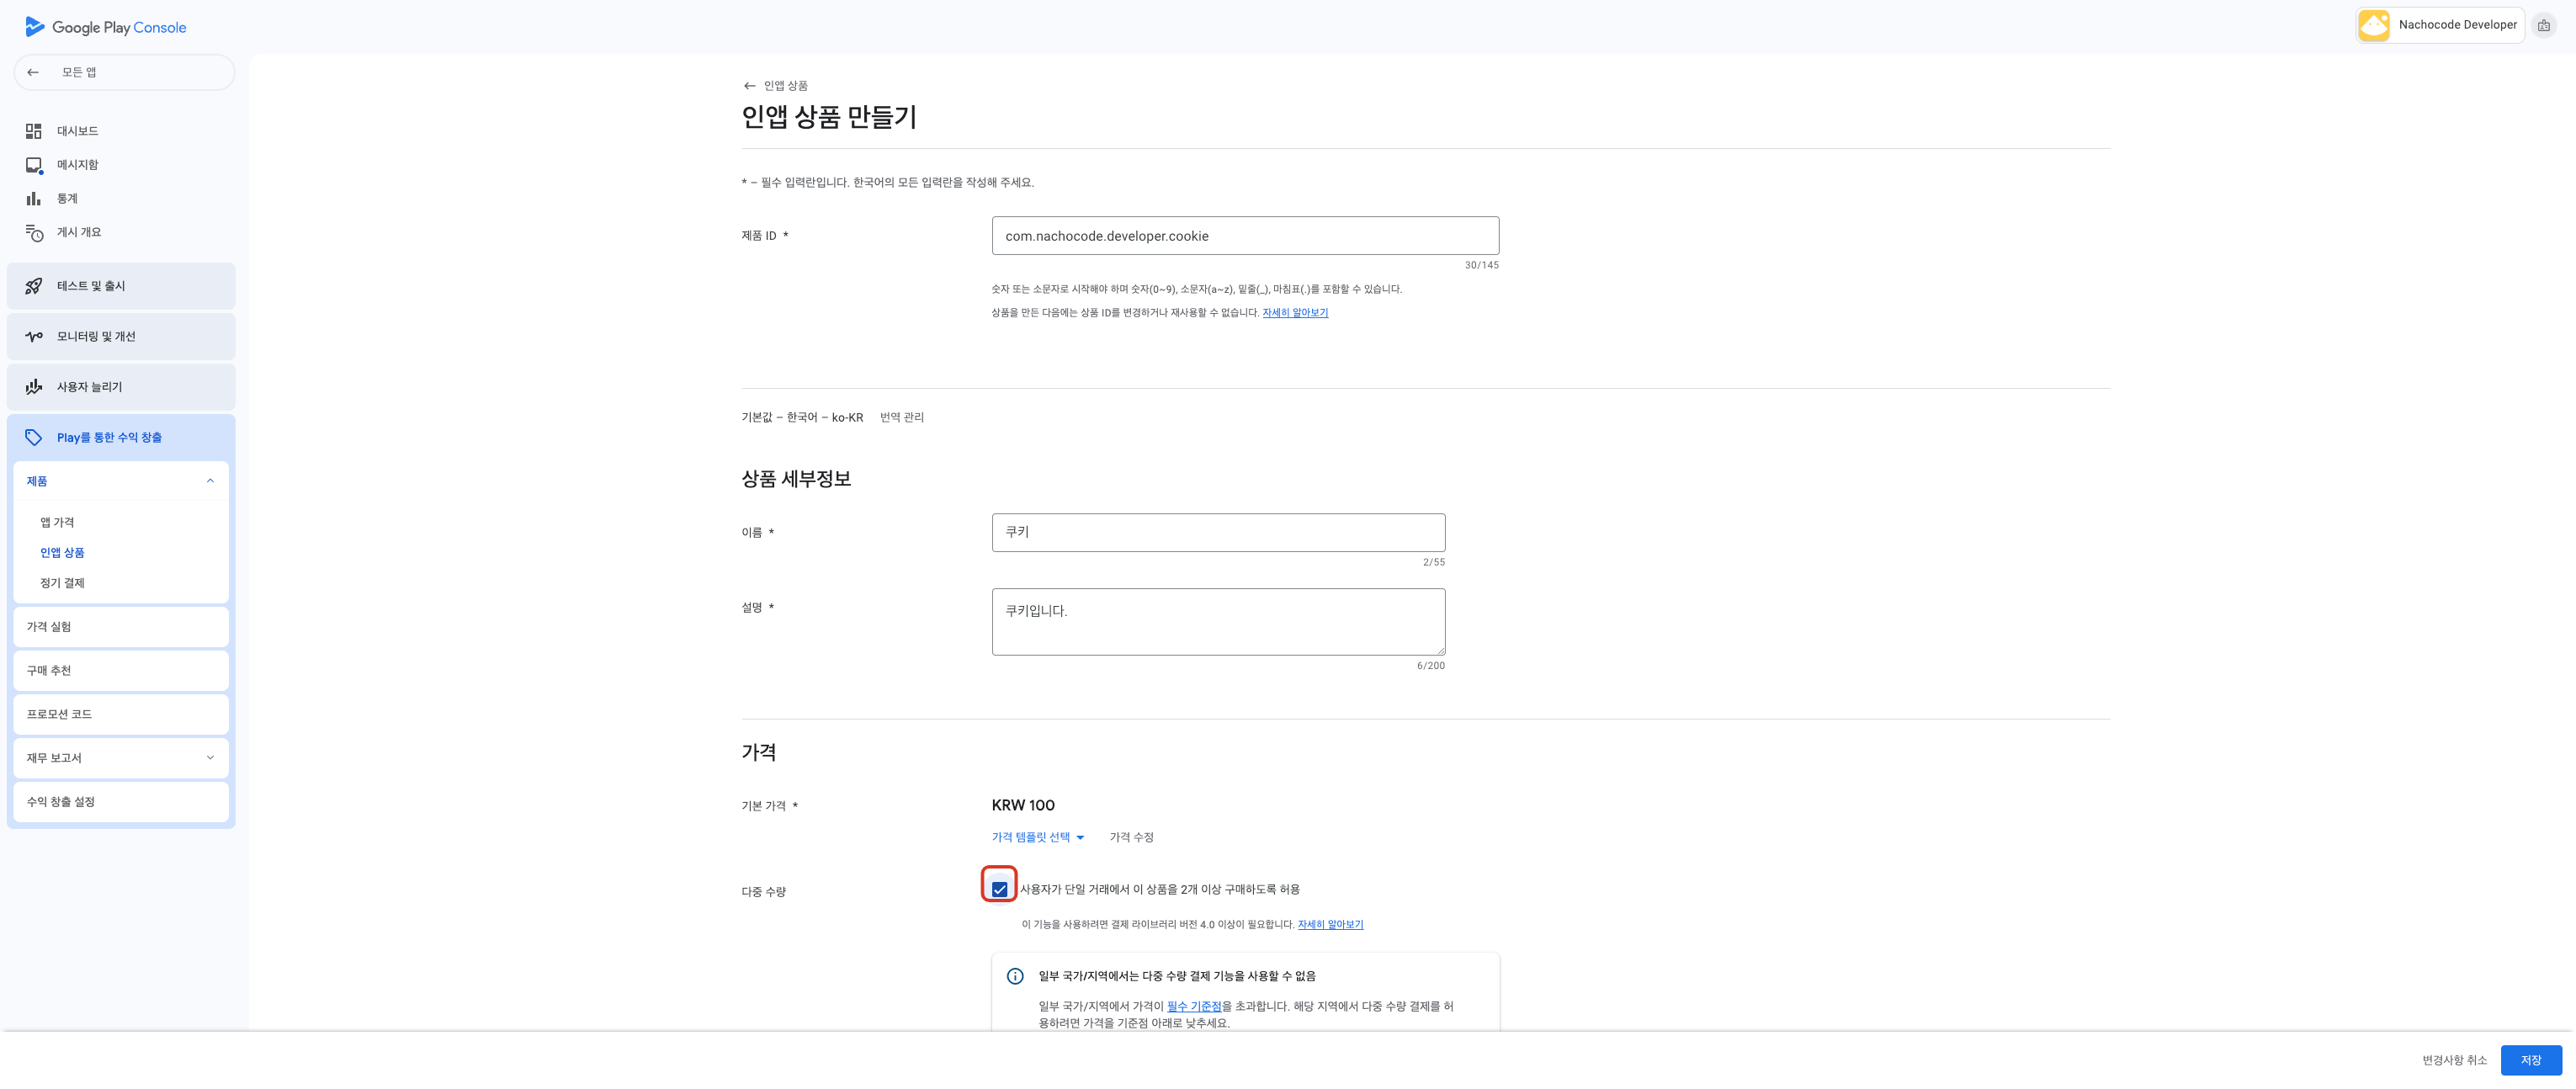The height and width of the screenshot is (1089, 2576).
Task: Click 변경사항 취소 to discard changes
Action: pyautogui.click(x=2453, y=1060)
